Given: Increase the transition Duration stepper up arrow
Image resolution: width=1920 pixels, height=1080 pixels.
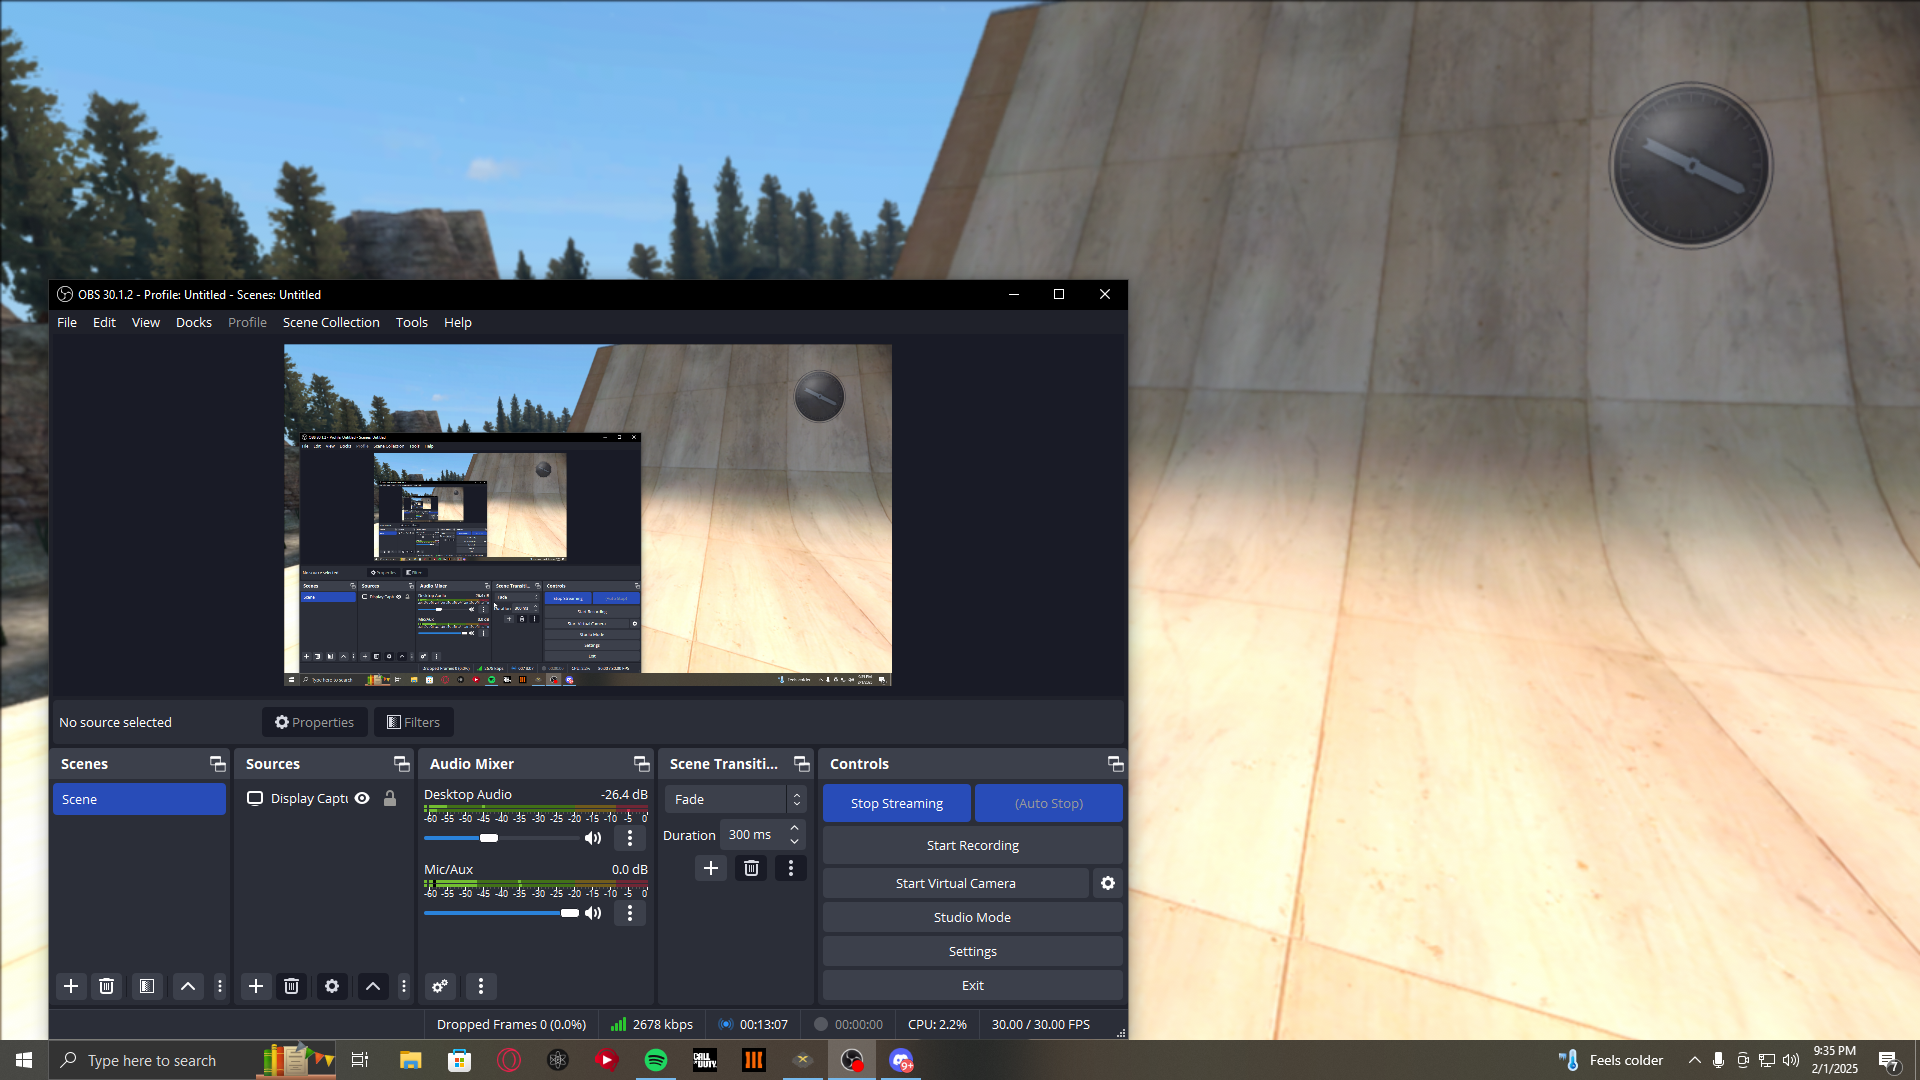Looking at the screenshot, I should pos(794,828).
